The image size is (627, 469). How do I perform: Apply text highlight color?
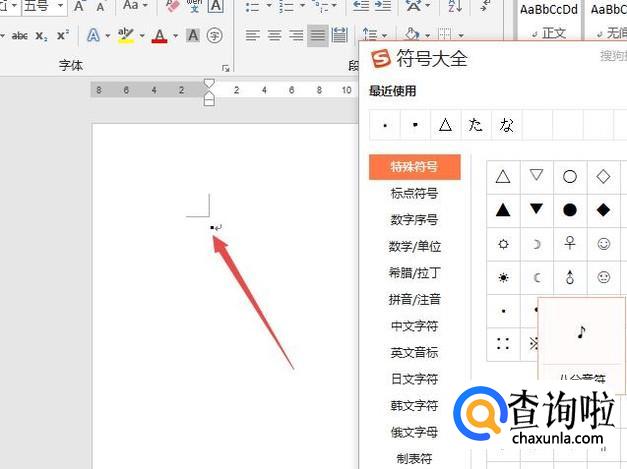(124, 36)
